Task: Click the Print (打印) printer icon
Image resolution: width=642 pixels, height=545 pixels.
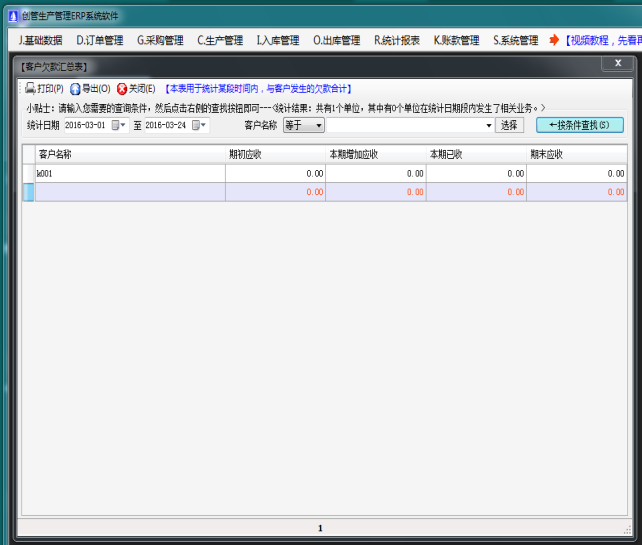Action: [30, 89]
